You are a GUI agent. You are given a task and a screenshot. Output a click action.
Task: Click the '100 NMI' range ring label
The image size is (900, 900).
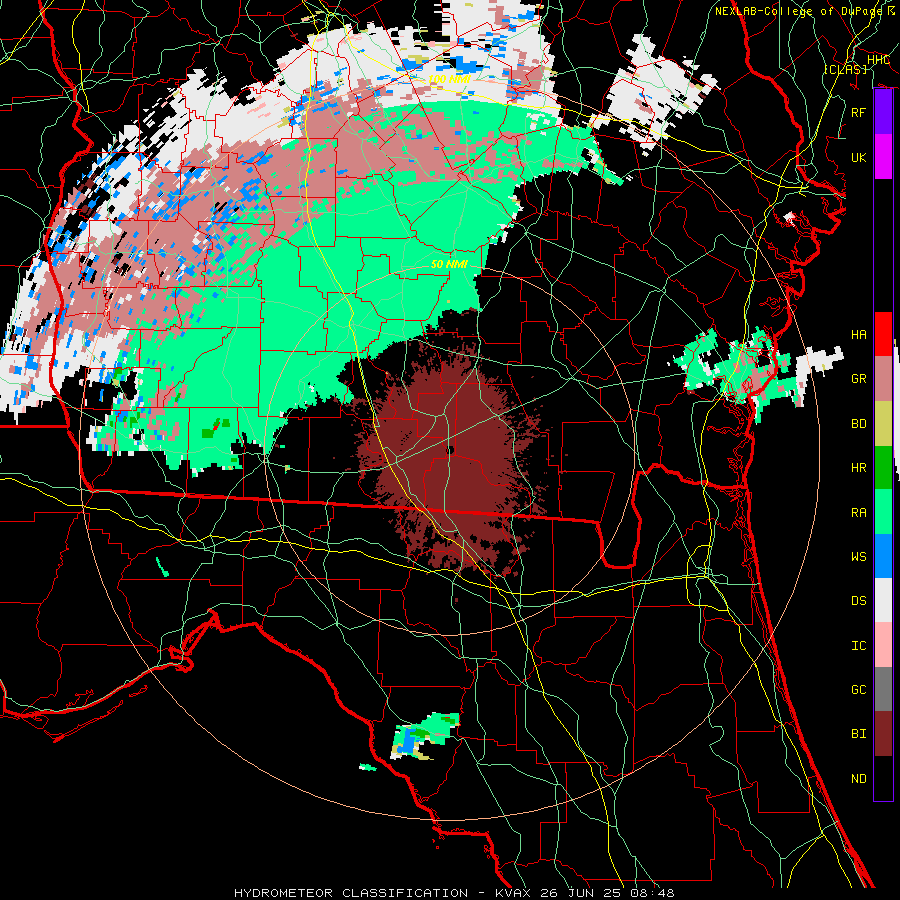coord(449,79)
